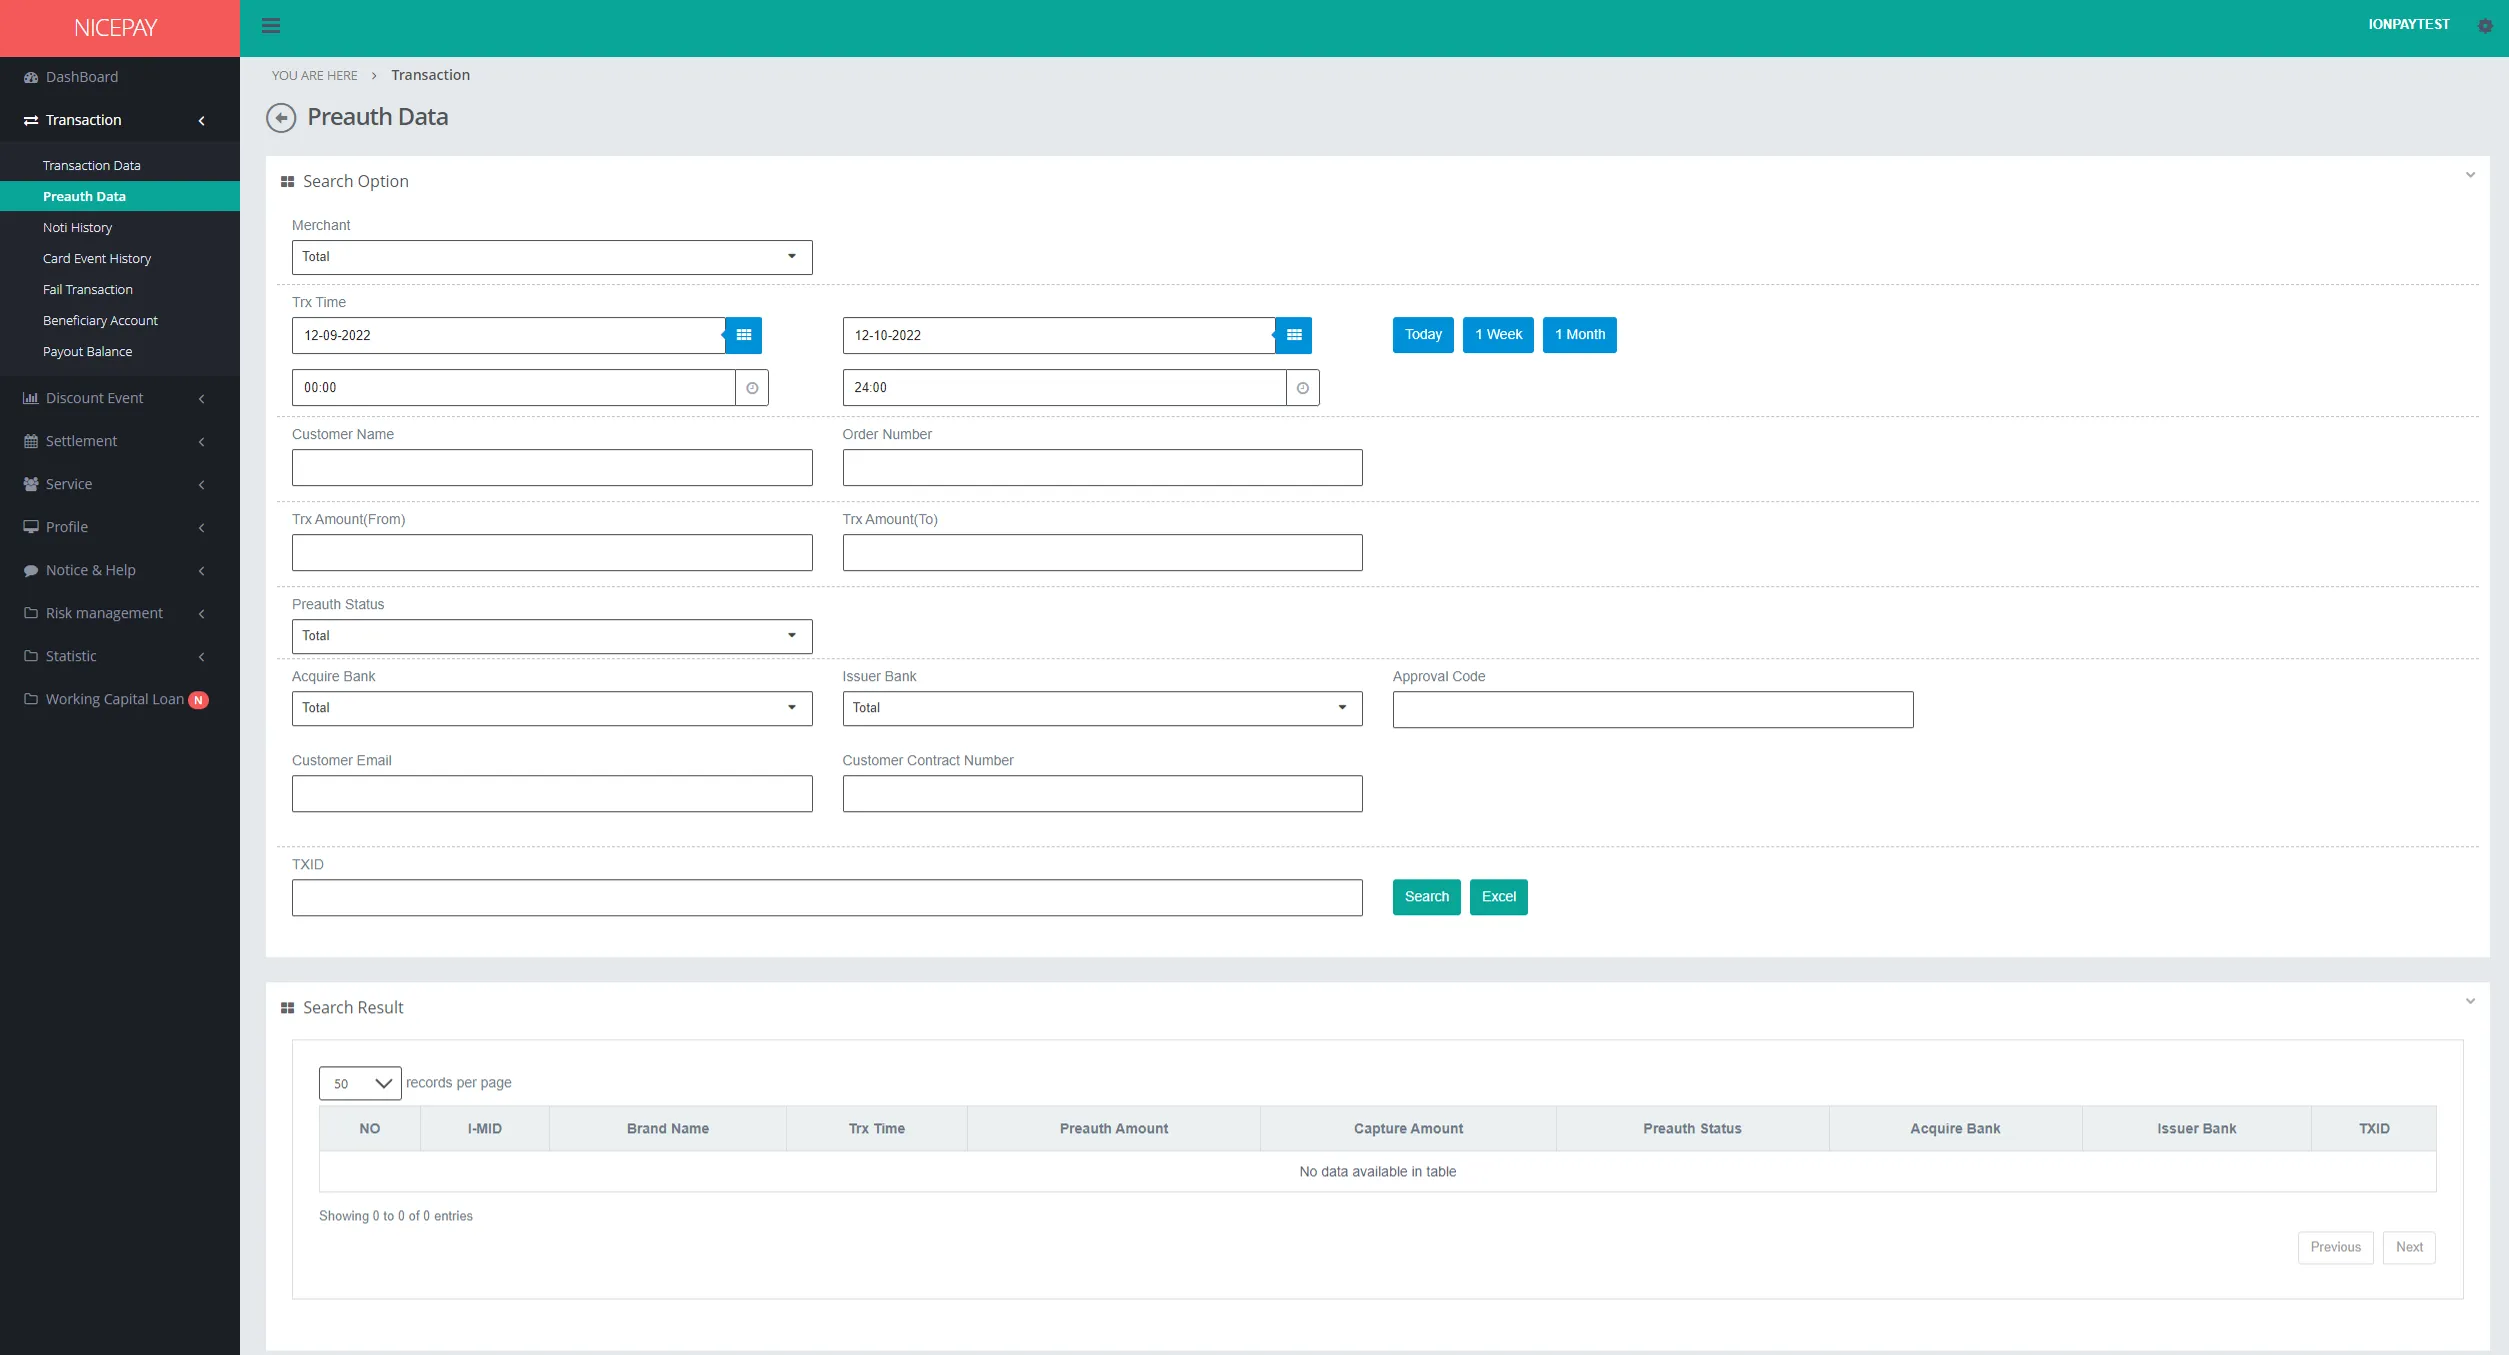The image size is (2509, 1355).
Task: Click the Next pagination button
Action: 2409,1247
